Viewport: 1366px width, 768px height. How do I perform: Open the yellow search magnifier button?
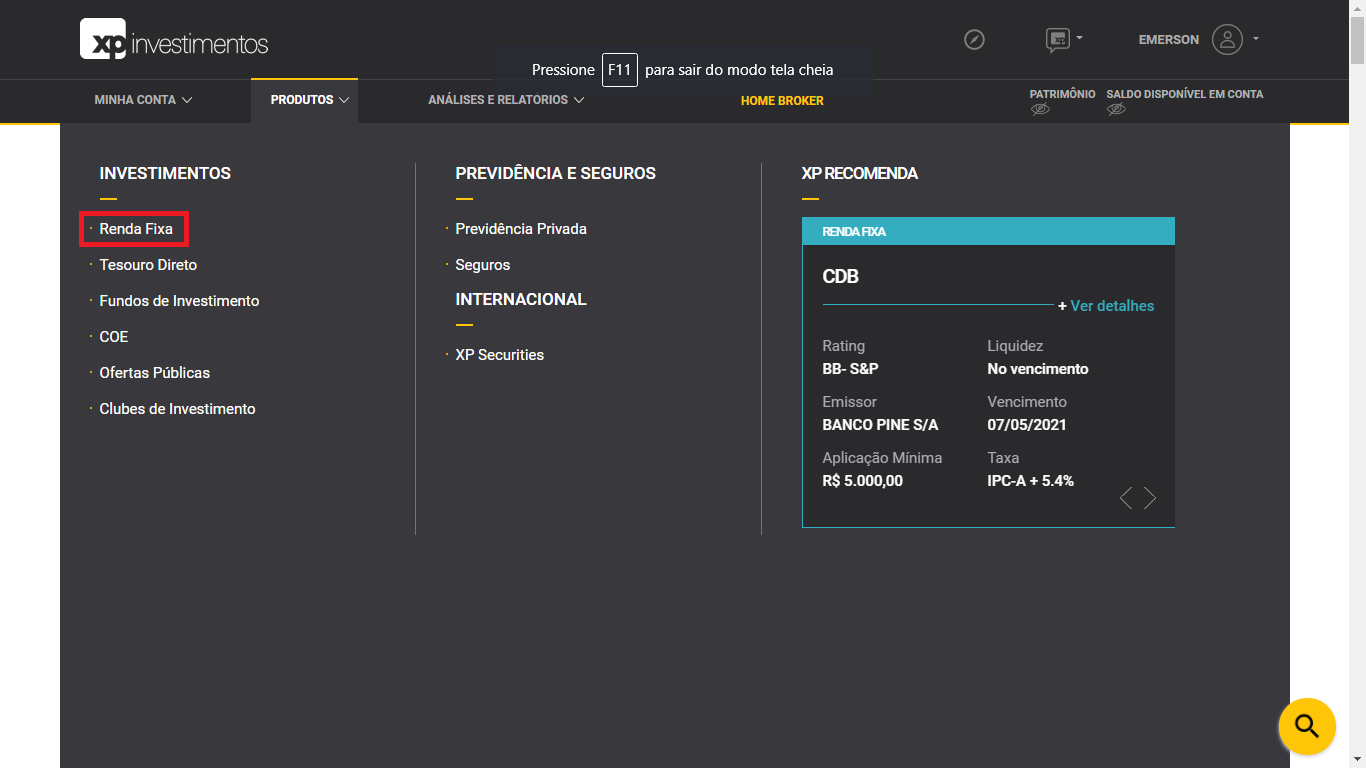click(1307, 726)
